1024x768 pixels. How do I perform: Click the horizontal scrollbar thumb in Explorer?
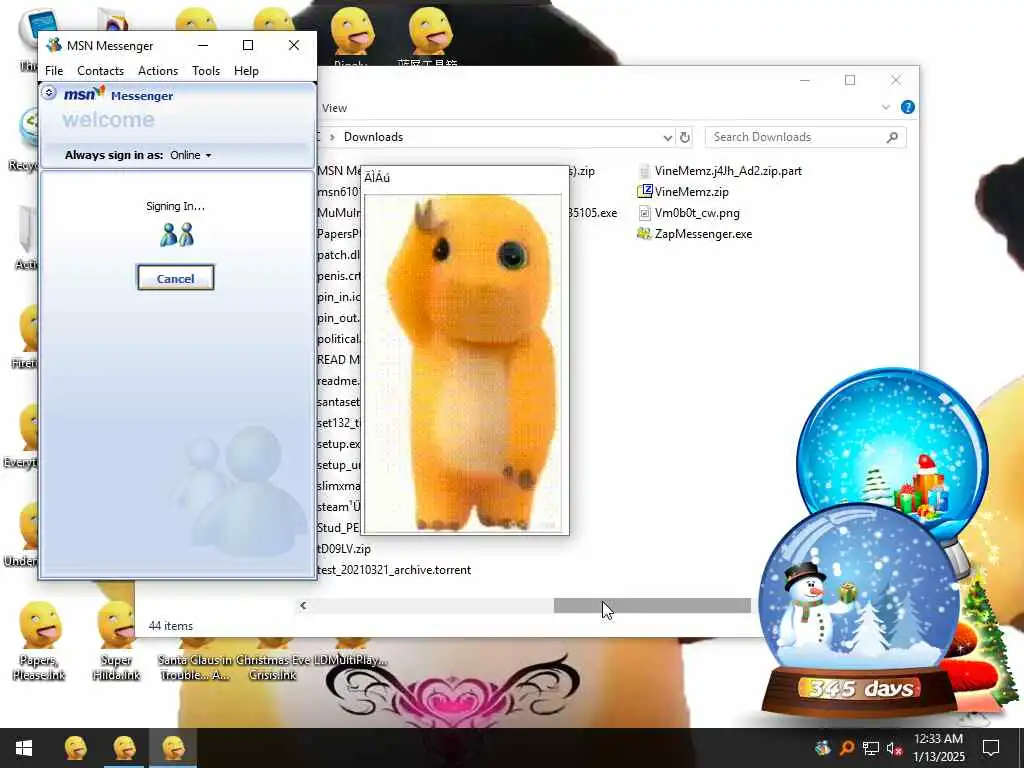652,605
